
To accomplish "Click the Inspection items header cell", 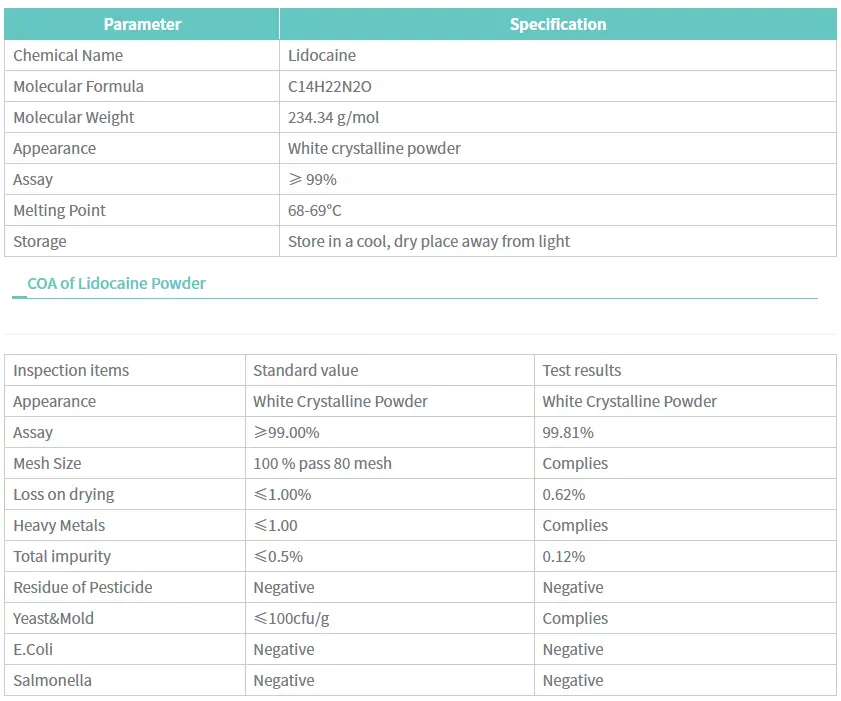I will tap(71, 370).
